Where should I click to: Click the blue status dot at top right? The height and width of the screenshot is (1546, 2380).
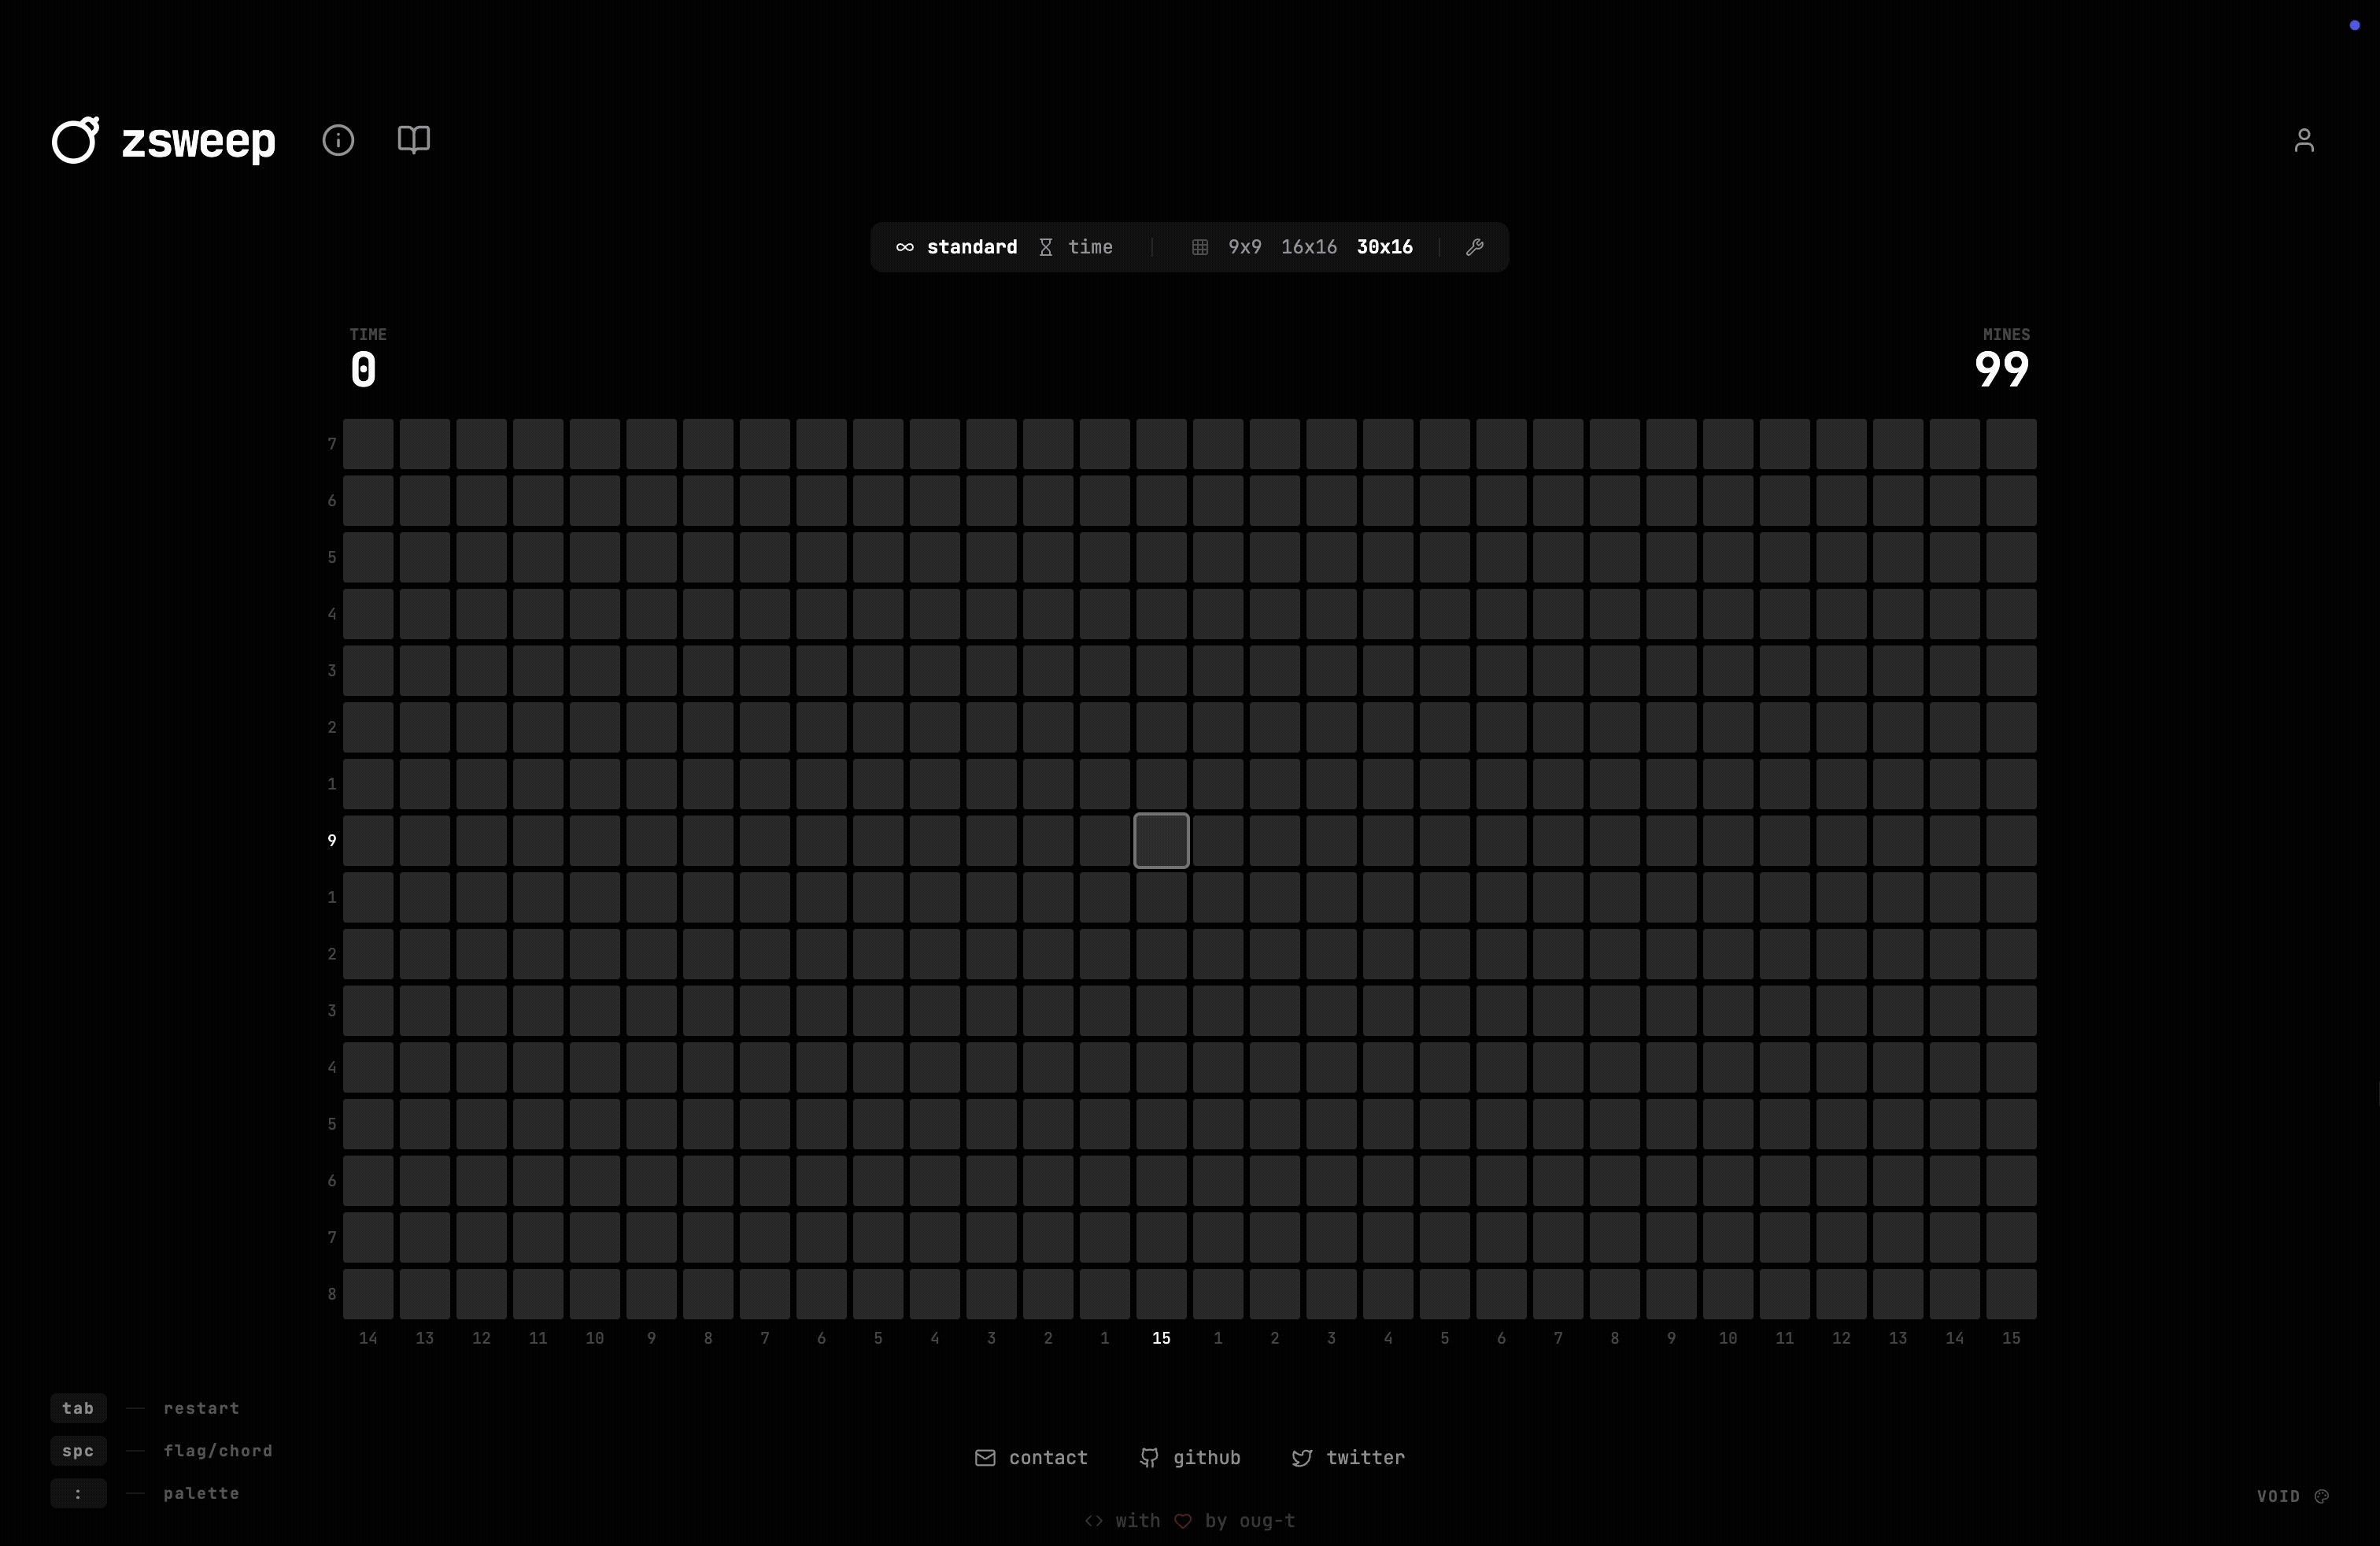point(2355,25)
